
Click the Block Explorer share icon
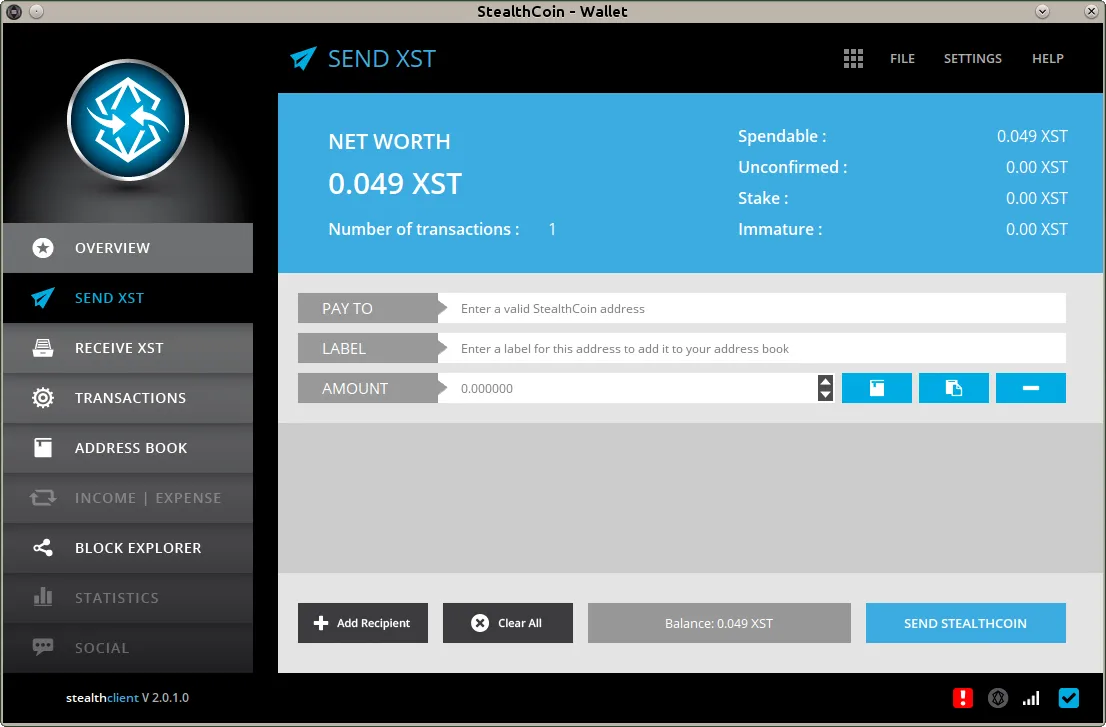tap(43, 548)
